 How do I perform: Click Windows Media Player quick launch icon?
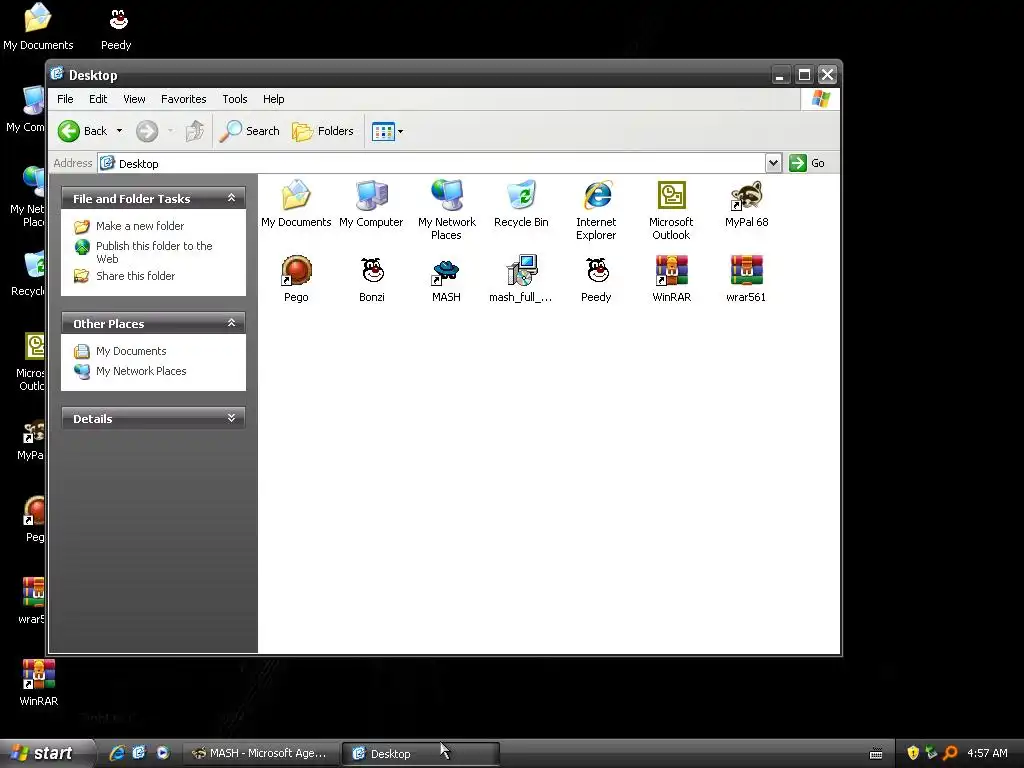(x=163, y=753)
